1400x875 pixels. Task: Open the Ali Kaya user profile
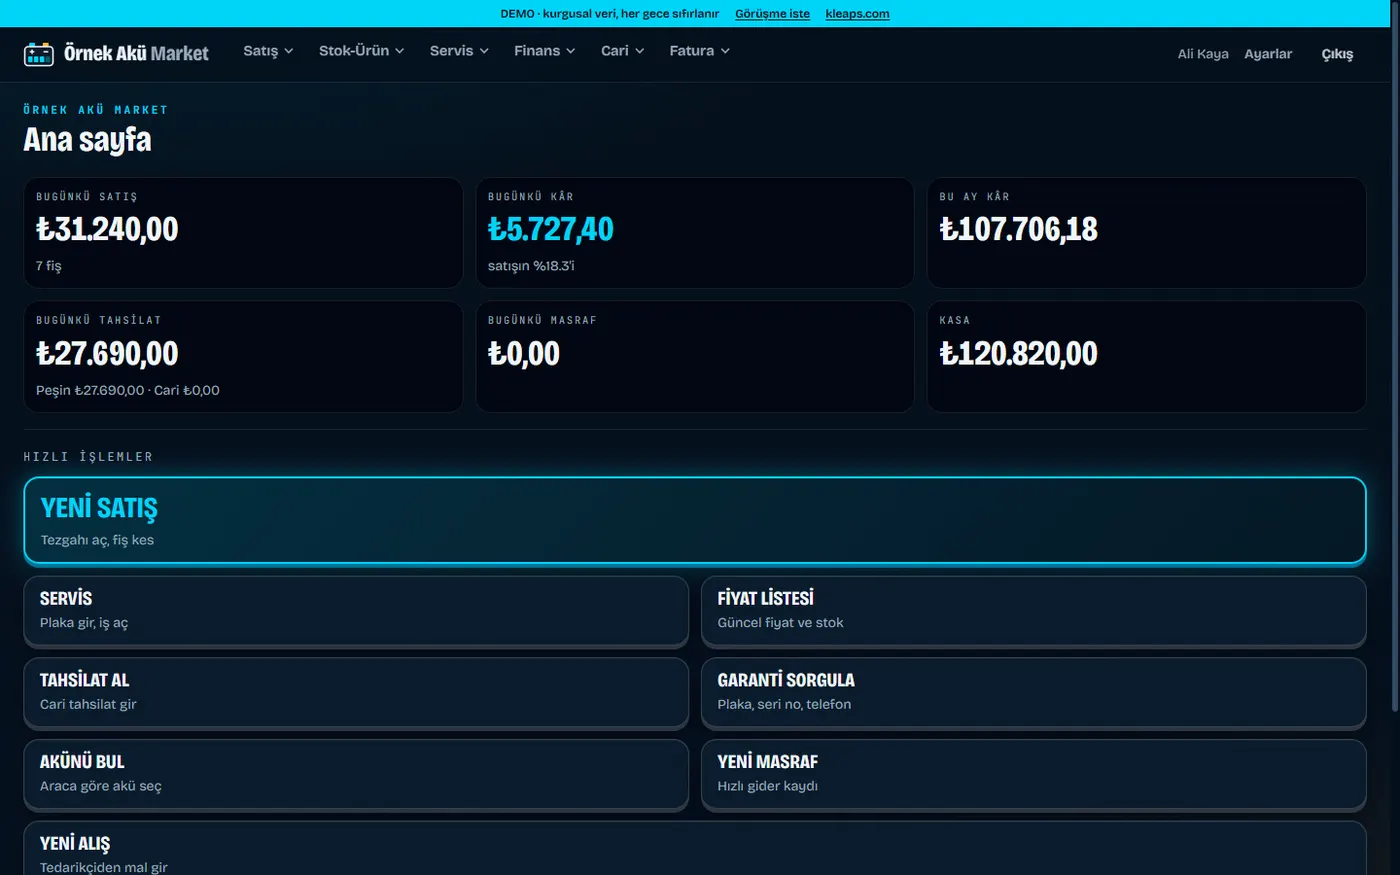click(x=1203, y=54)
